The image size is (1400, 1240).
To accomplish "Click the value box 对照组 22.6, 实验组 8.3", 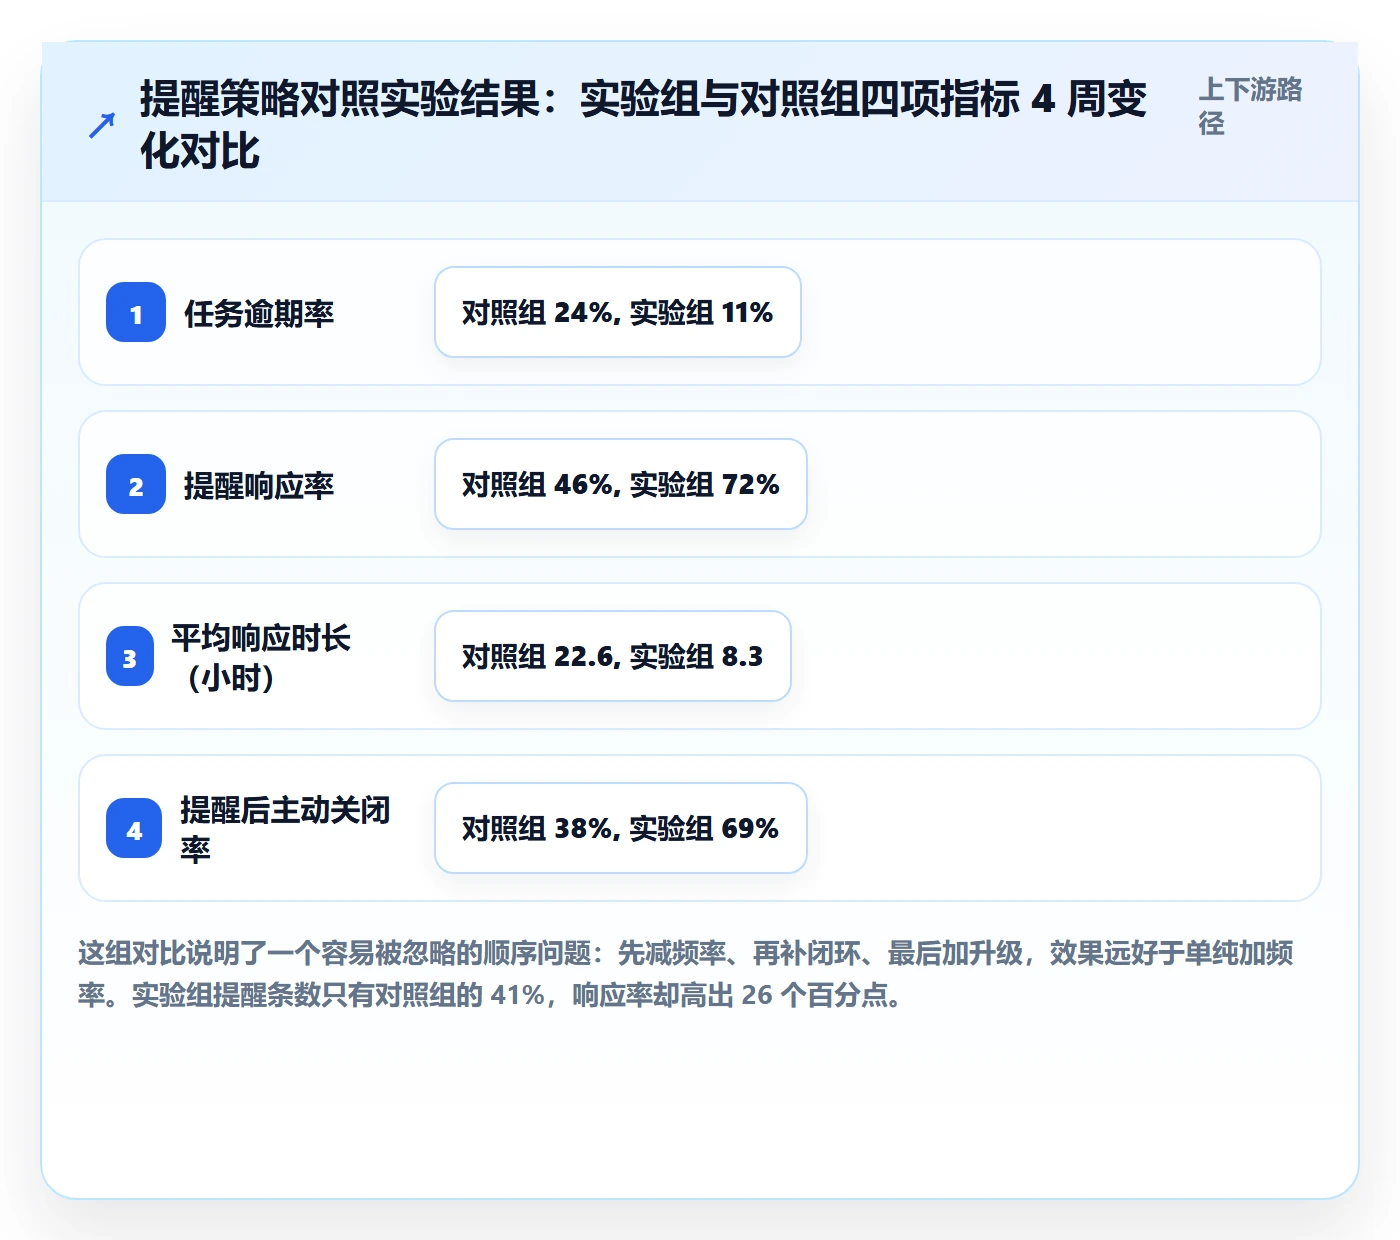I will point(613,656).
